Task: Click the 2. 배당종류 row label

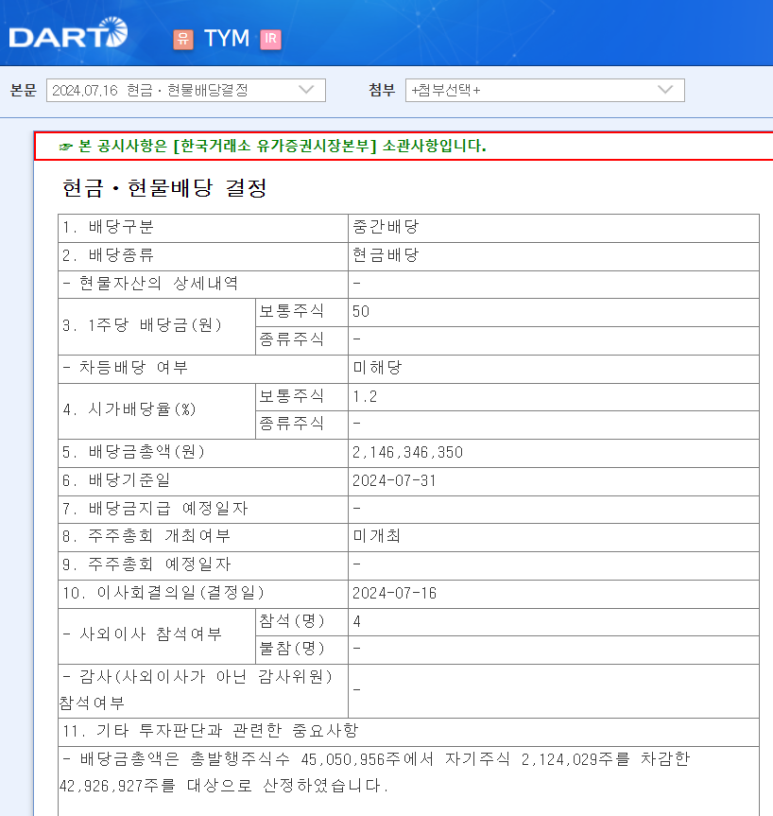Action: [108, 255]
